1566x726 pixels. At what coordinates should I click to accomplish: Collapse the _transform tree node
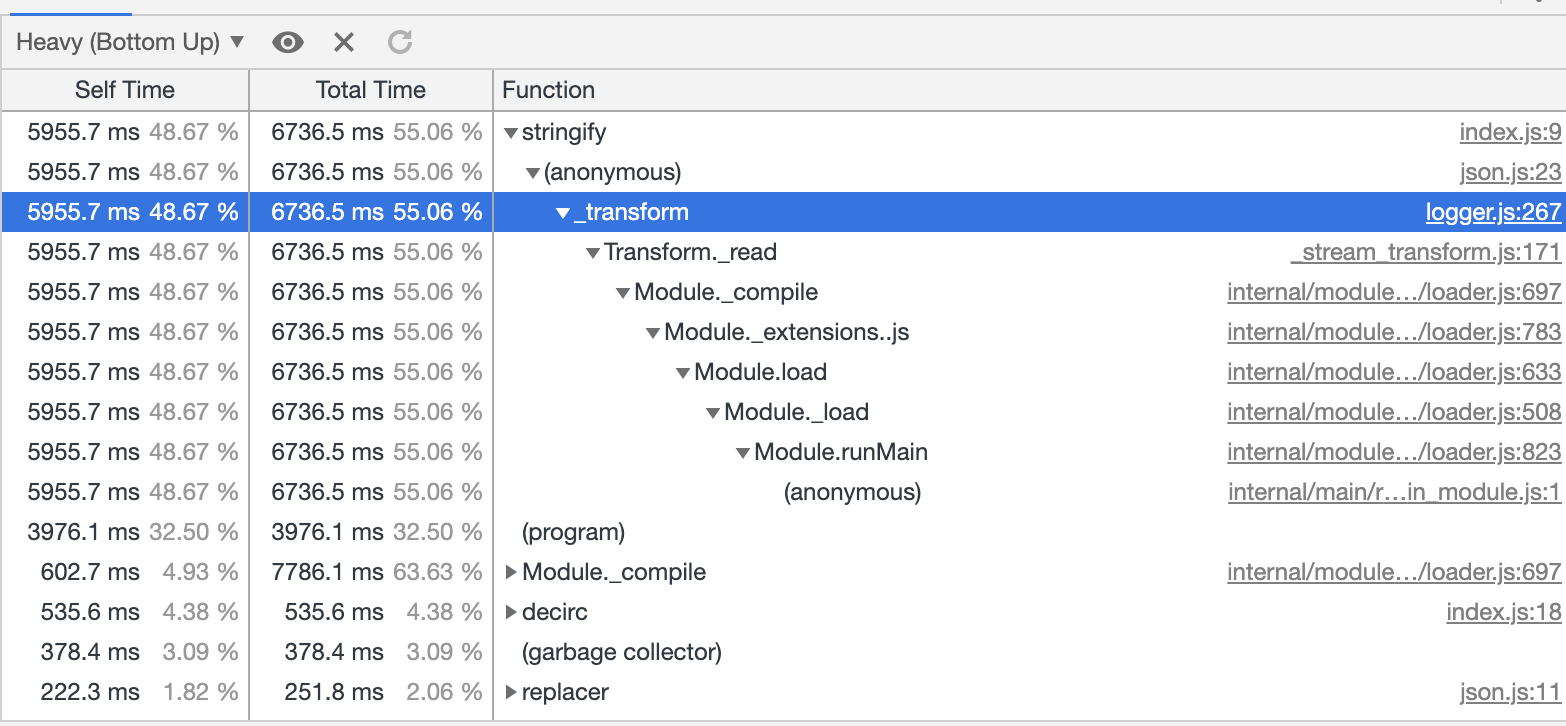562,212
